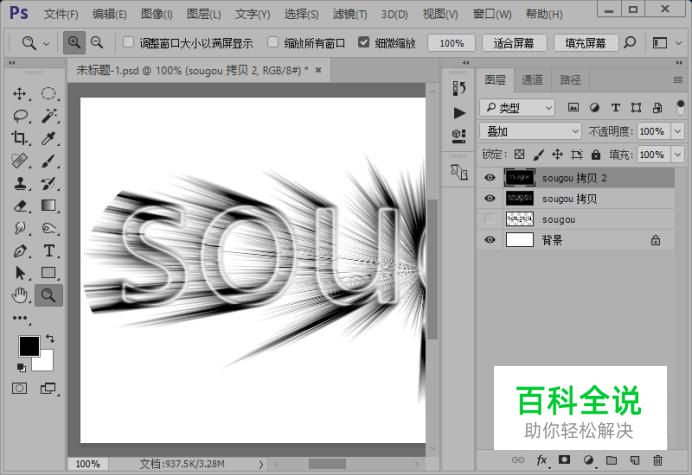This screenshot has width=692, height=475.
Task: Choose Zoom In mode in options bar
Action: (74, 42)
